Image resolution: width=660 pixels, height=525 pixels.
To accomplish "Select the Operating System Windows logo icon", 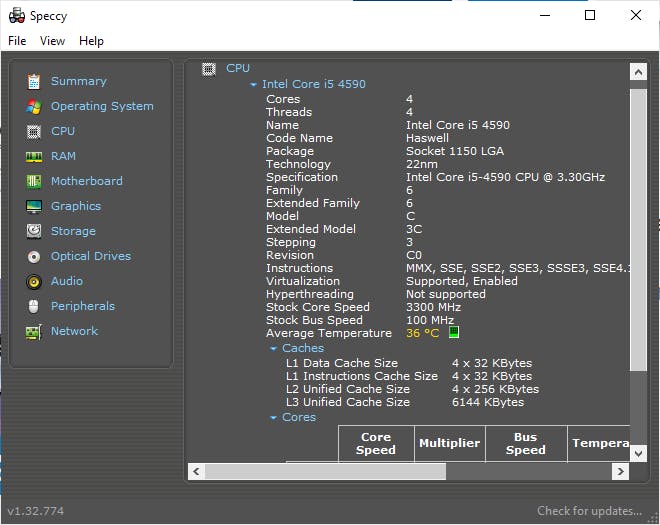I will pyautogui.click(x=34, y=107).
